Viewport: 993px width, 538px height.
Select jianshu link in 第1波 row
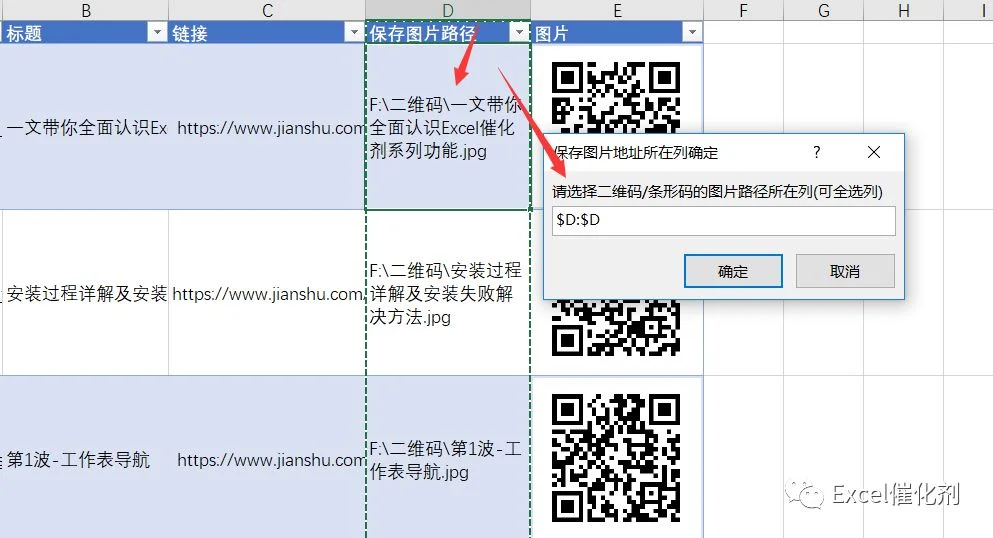click(267, 459)
